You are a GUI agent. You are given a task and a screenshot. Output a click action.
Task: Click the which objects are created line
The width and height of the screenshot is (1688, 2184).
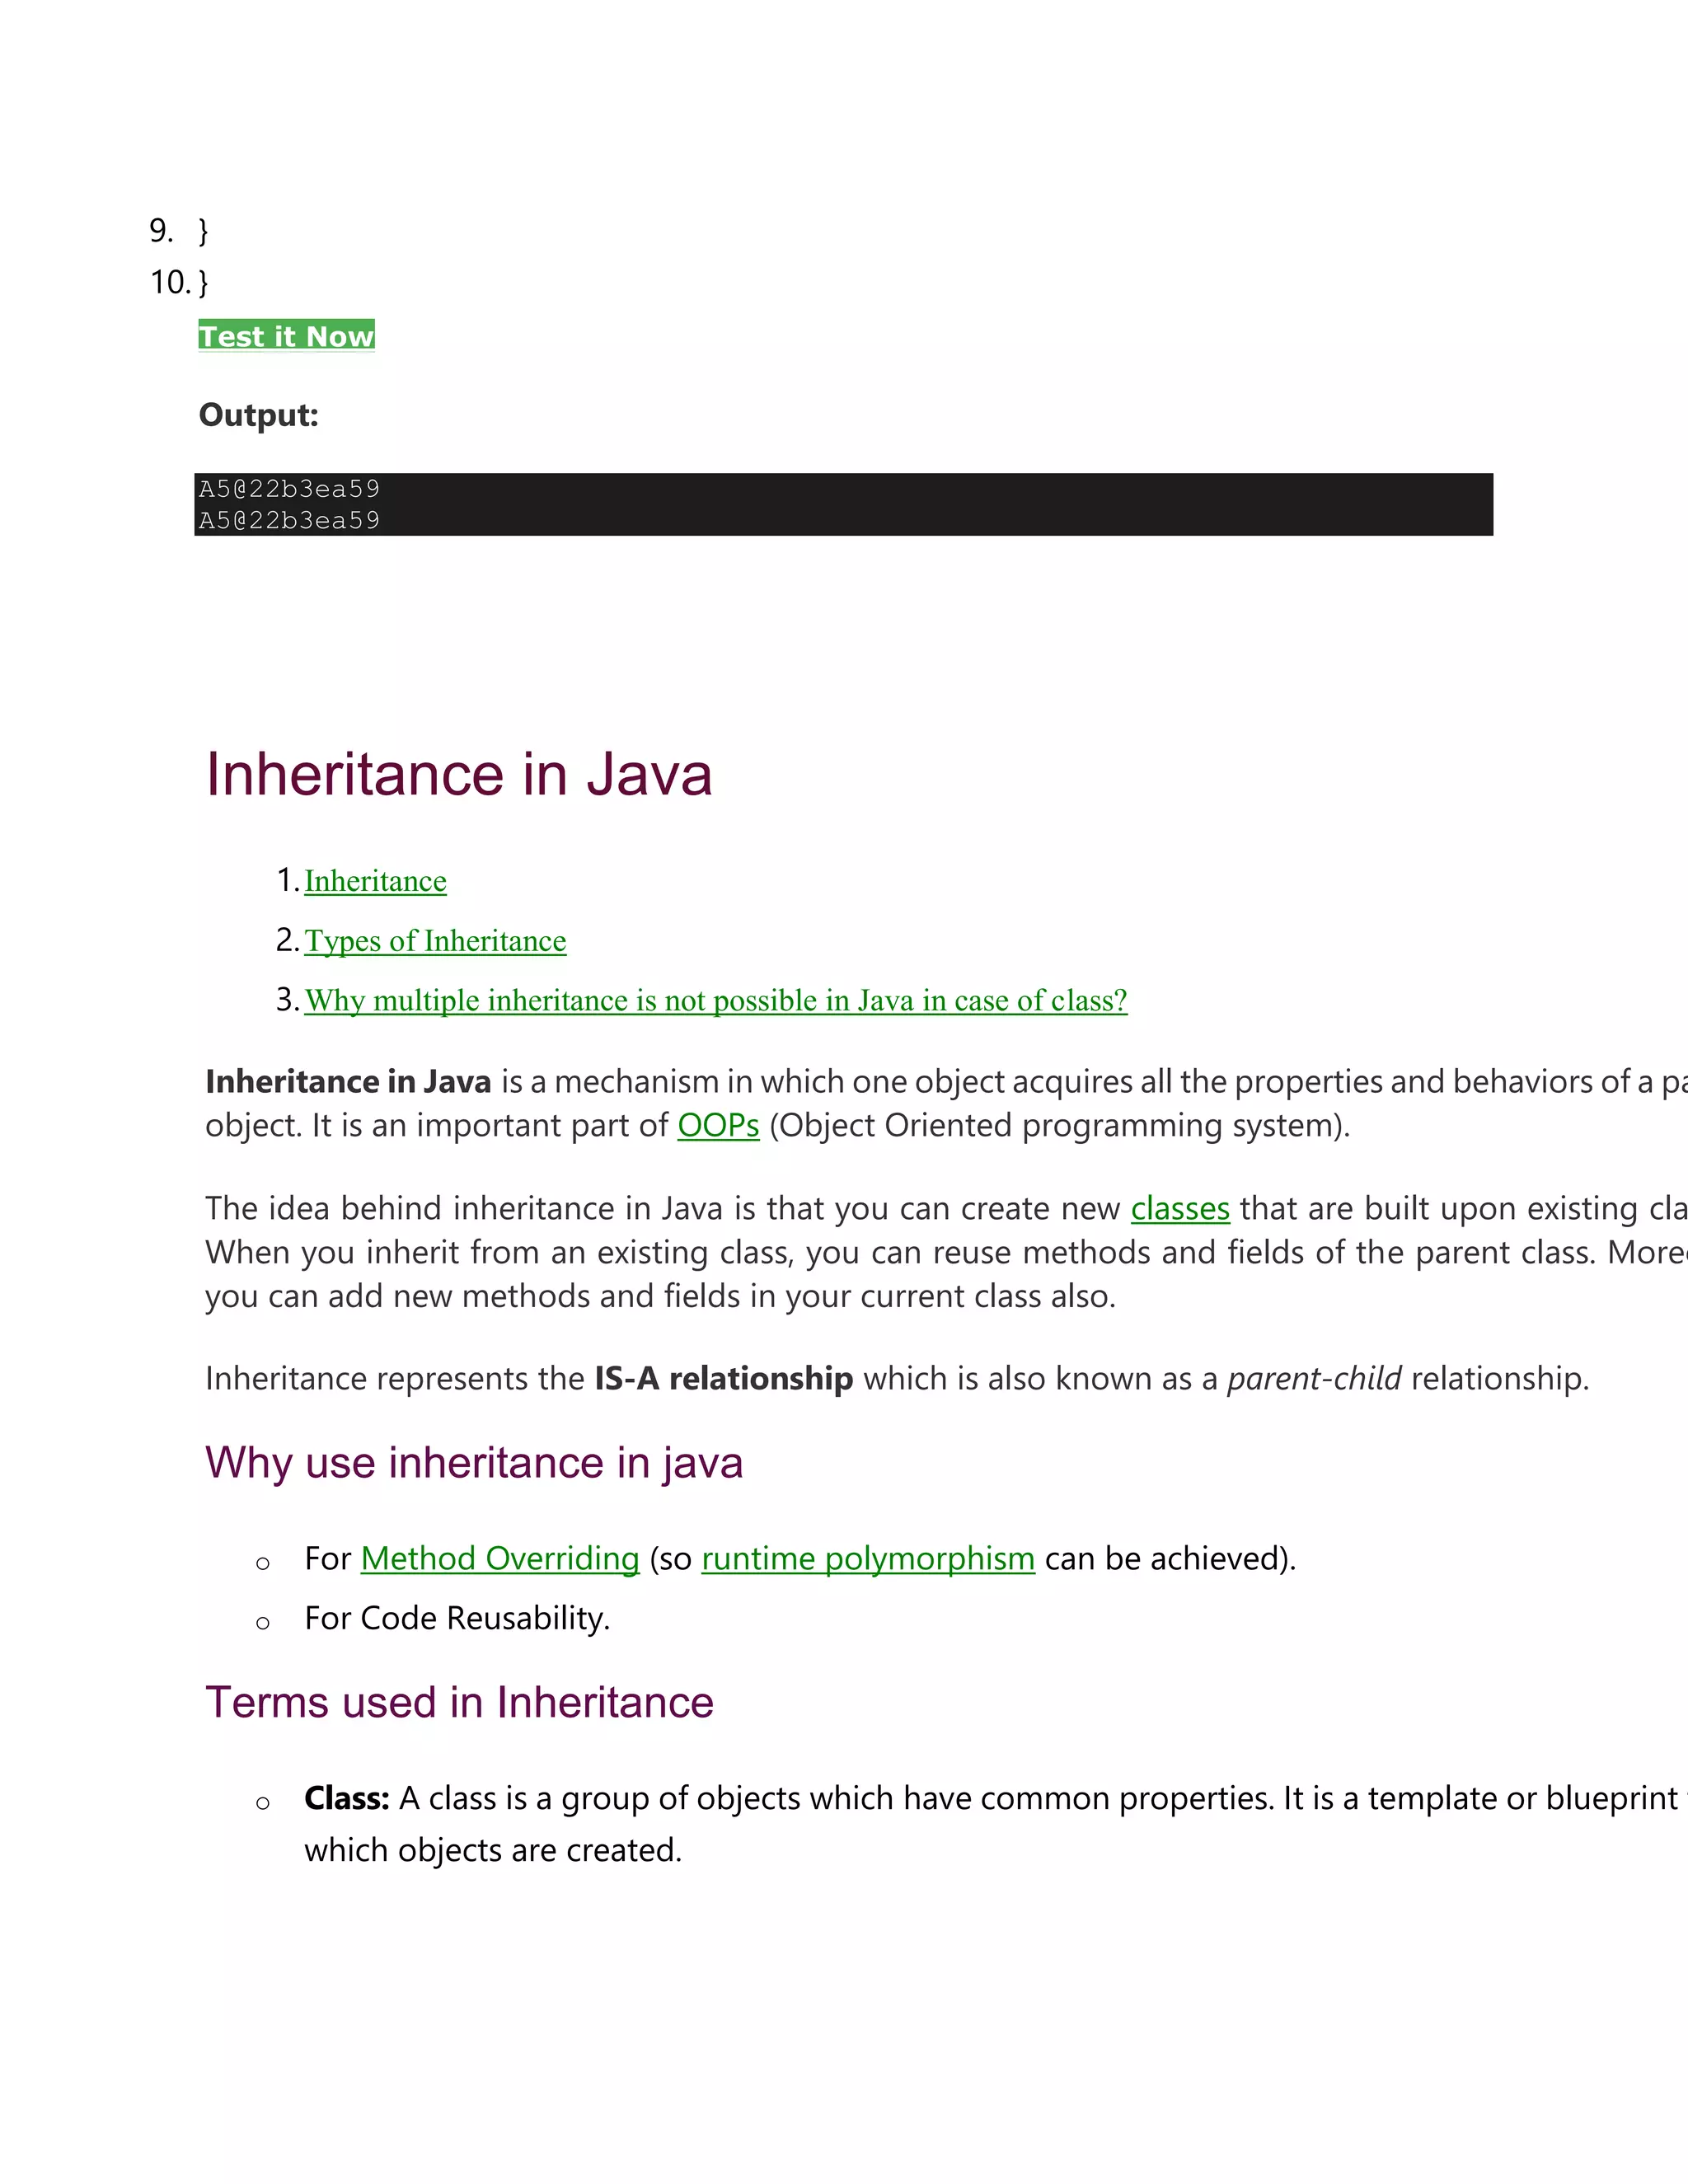(493, 1850)
